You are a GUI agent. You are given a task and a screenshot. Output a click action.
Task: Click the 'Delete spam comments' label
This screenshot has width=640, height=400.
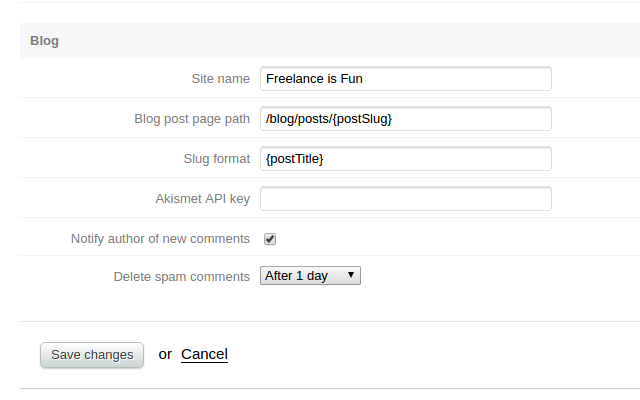pyautogui.click(x=181, y=276)
